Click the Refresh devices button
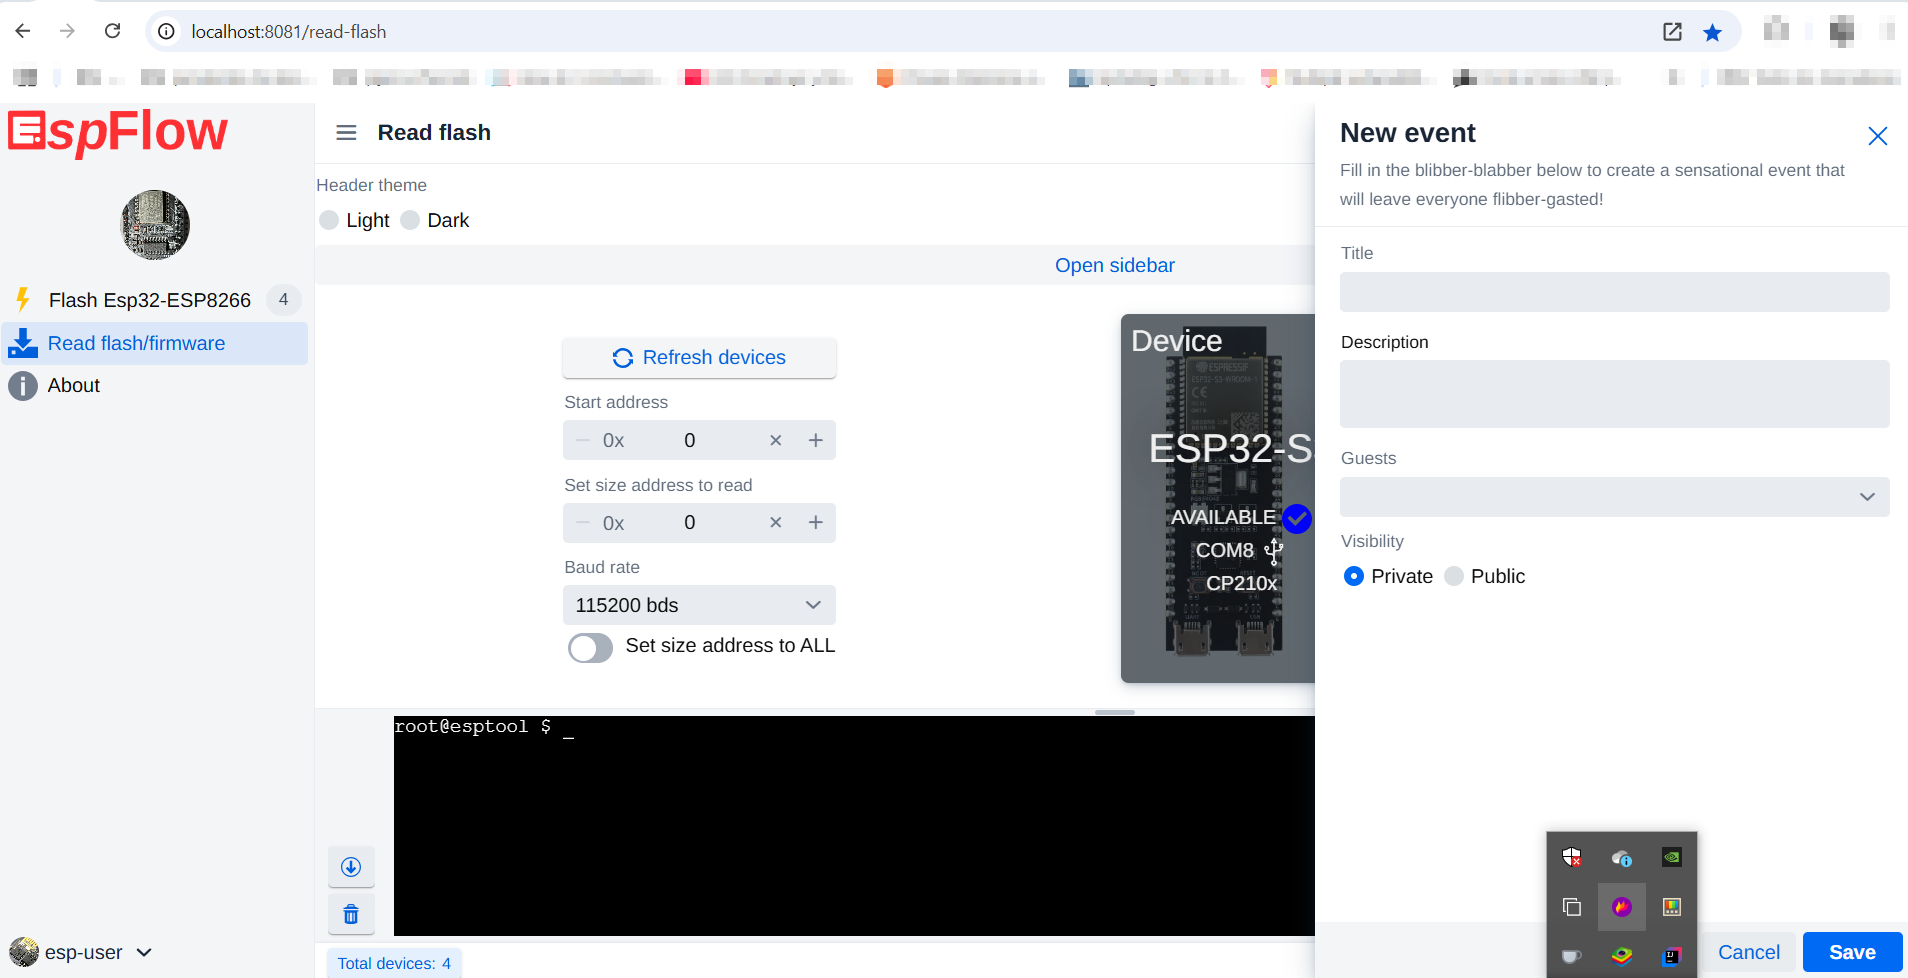Image resolution: width=1908 pixels, height=978 pixels. click(699, 358)
